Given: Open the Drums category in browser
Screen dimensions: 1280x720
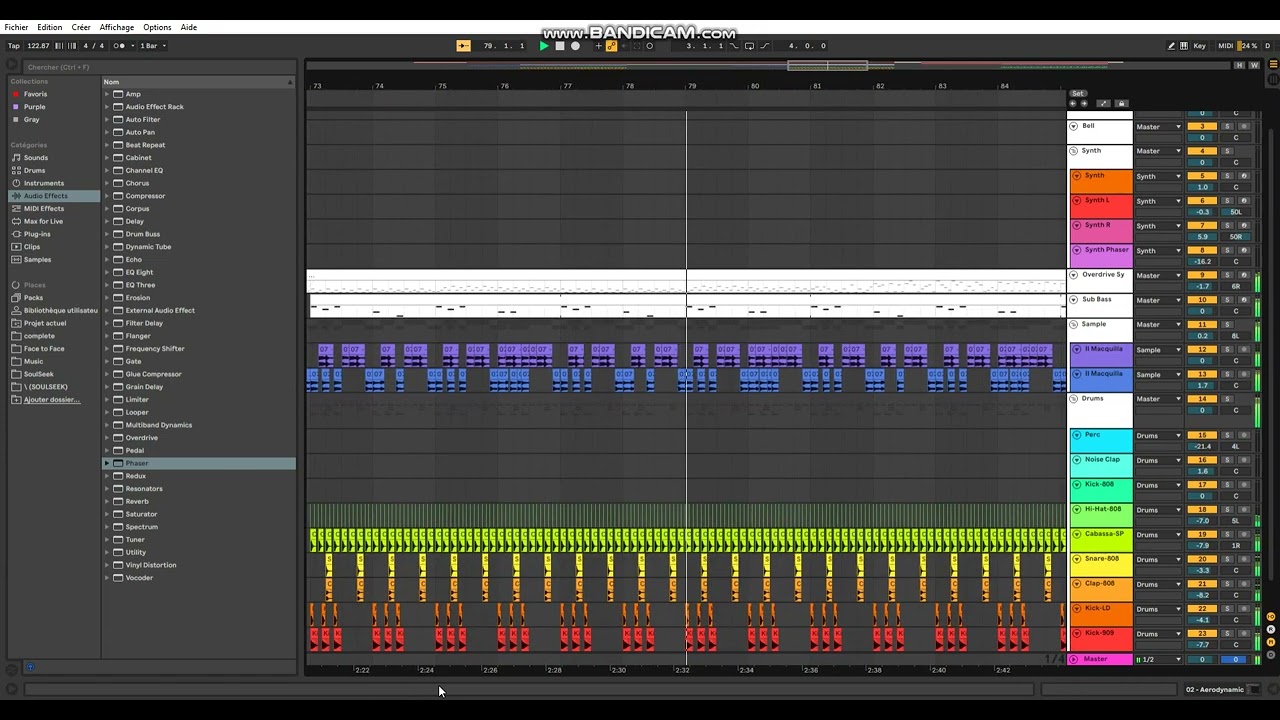Looking at the screenshot, I should tap(34, 170).
